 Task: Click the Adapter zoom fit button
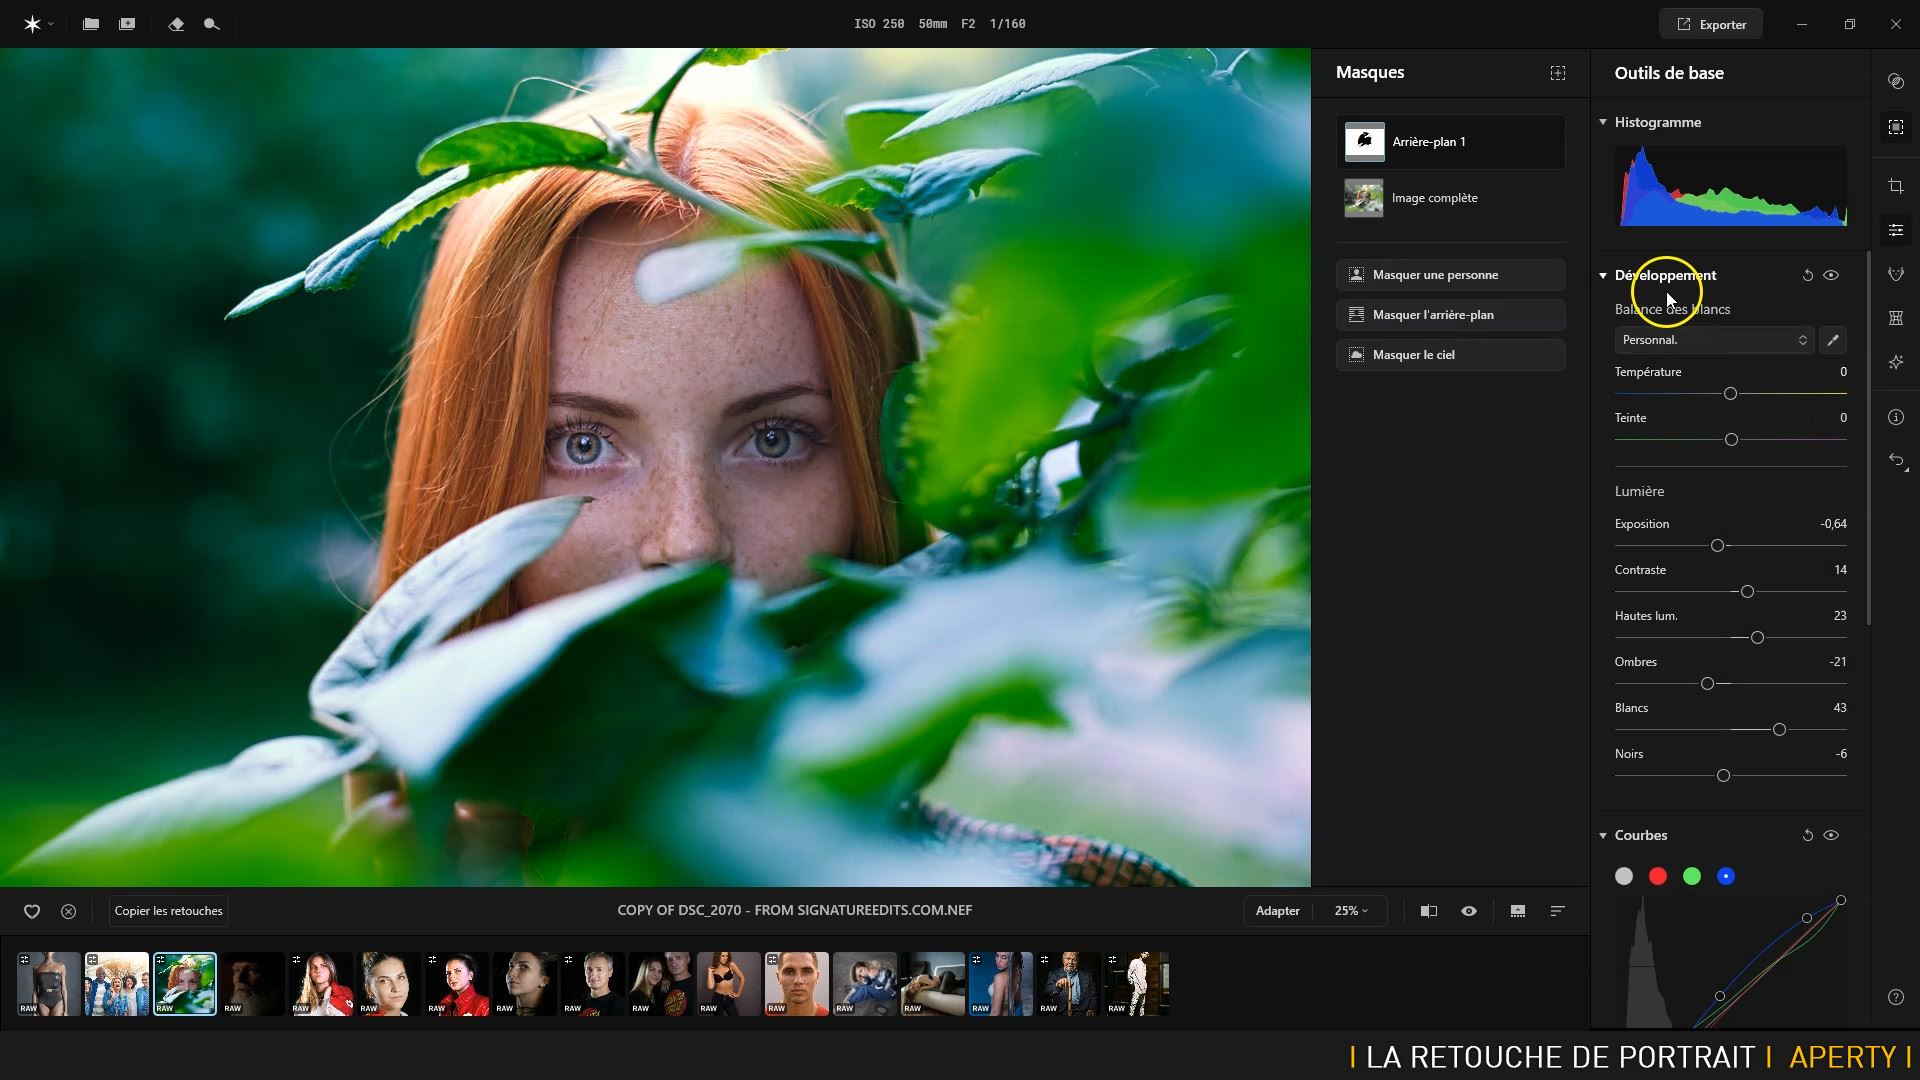pyautogui.click(x=1278, y=911)
